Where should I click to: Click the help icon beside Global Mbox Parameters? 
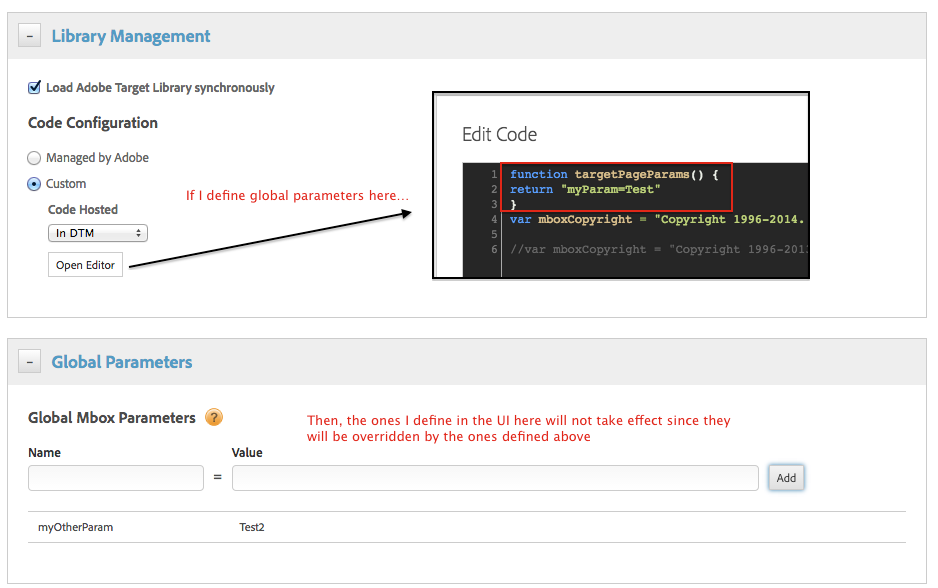pos(214,417)
